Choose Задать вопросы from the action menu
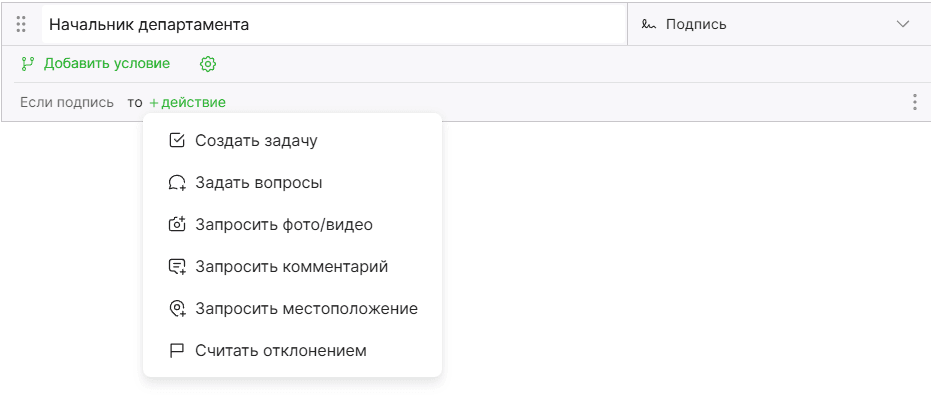This screenshot has width=931, height=397. pos(292,183)
